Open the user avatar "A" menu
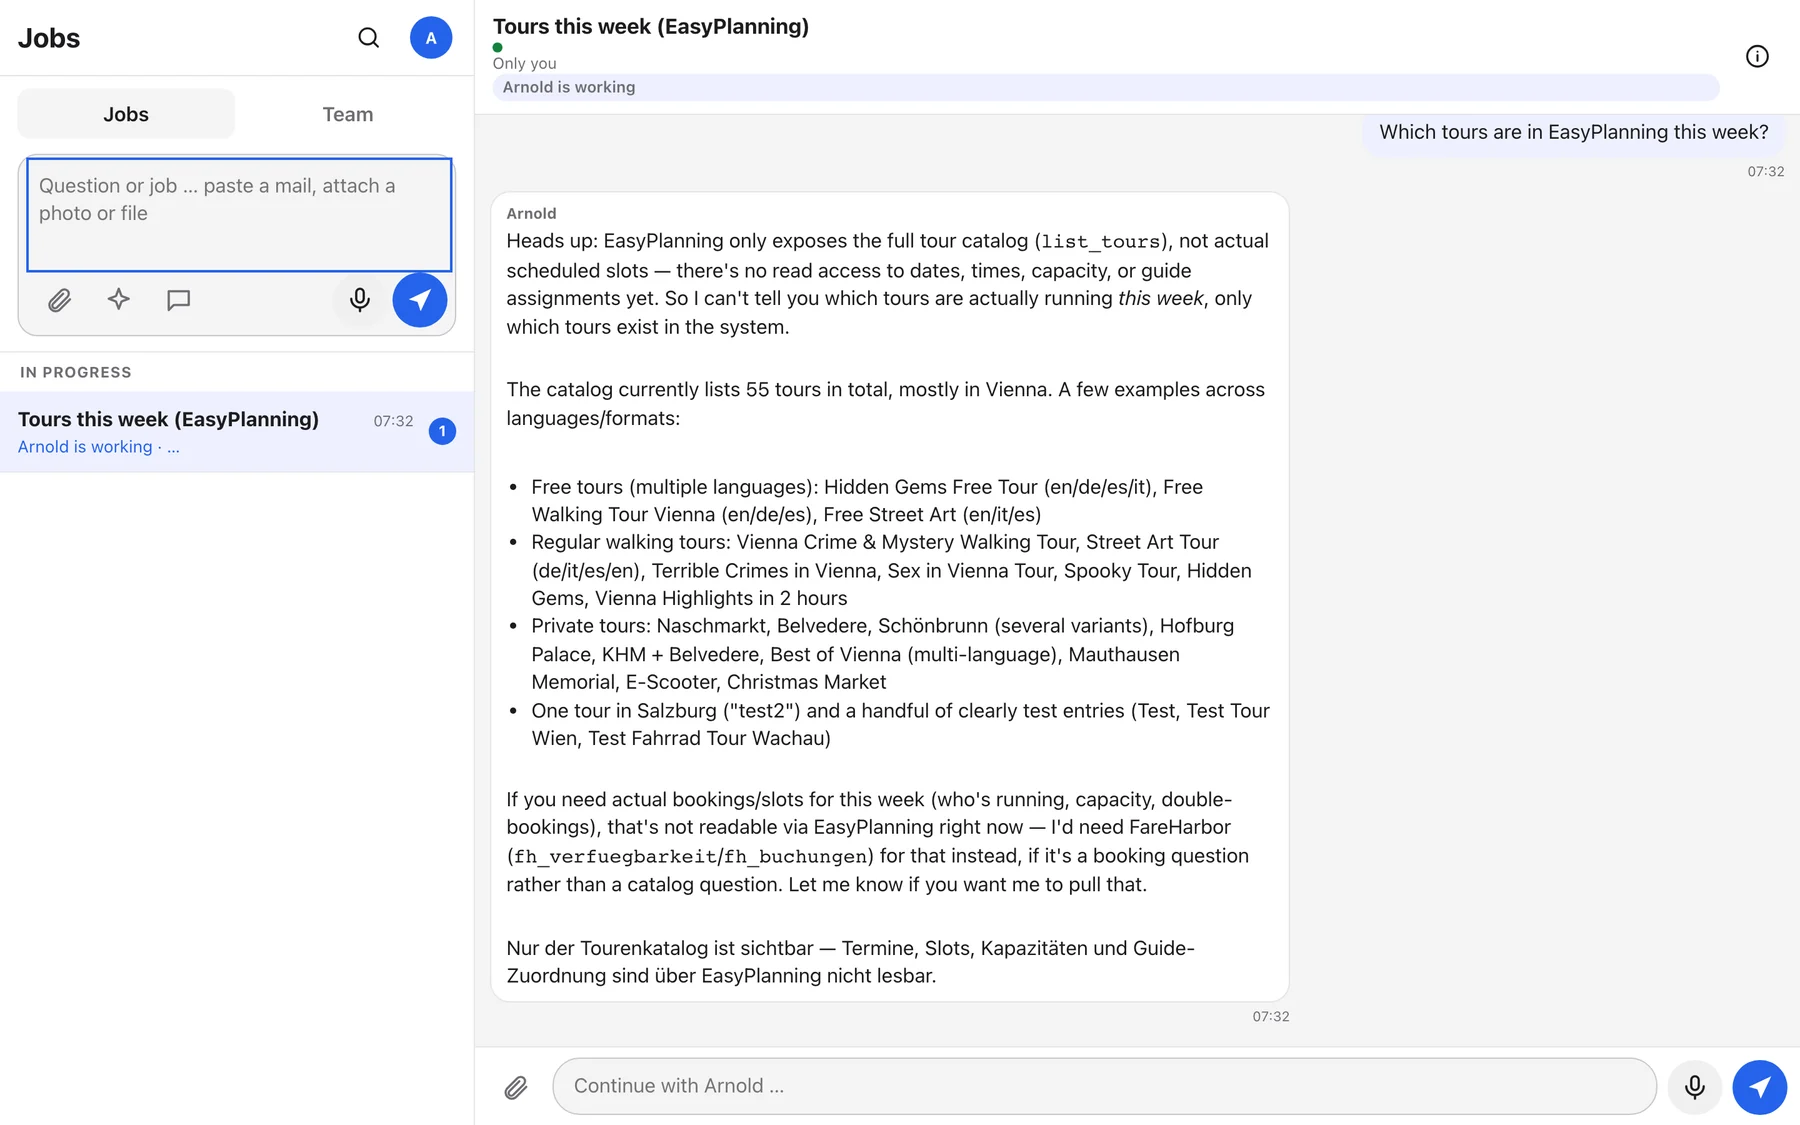Image resolution: width=1800 pixels, height=1125 pixels. click(x=431, y=38)
